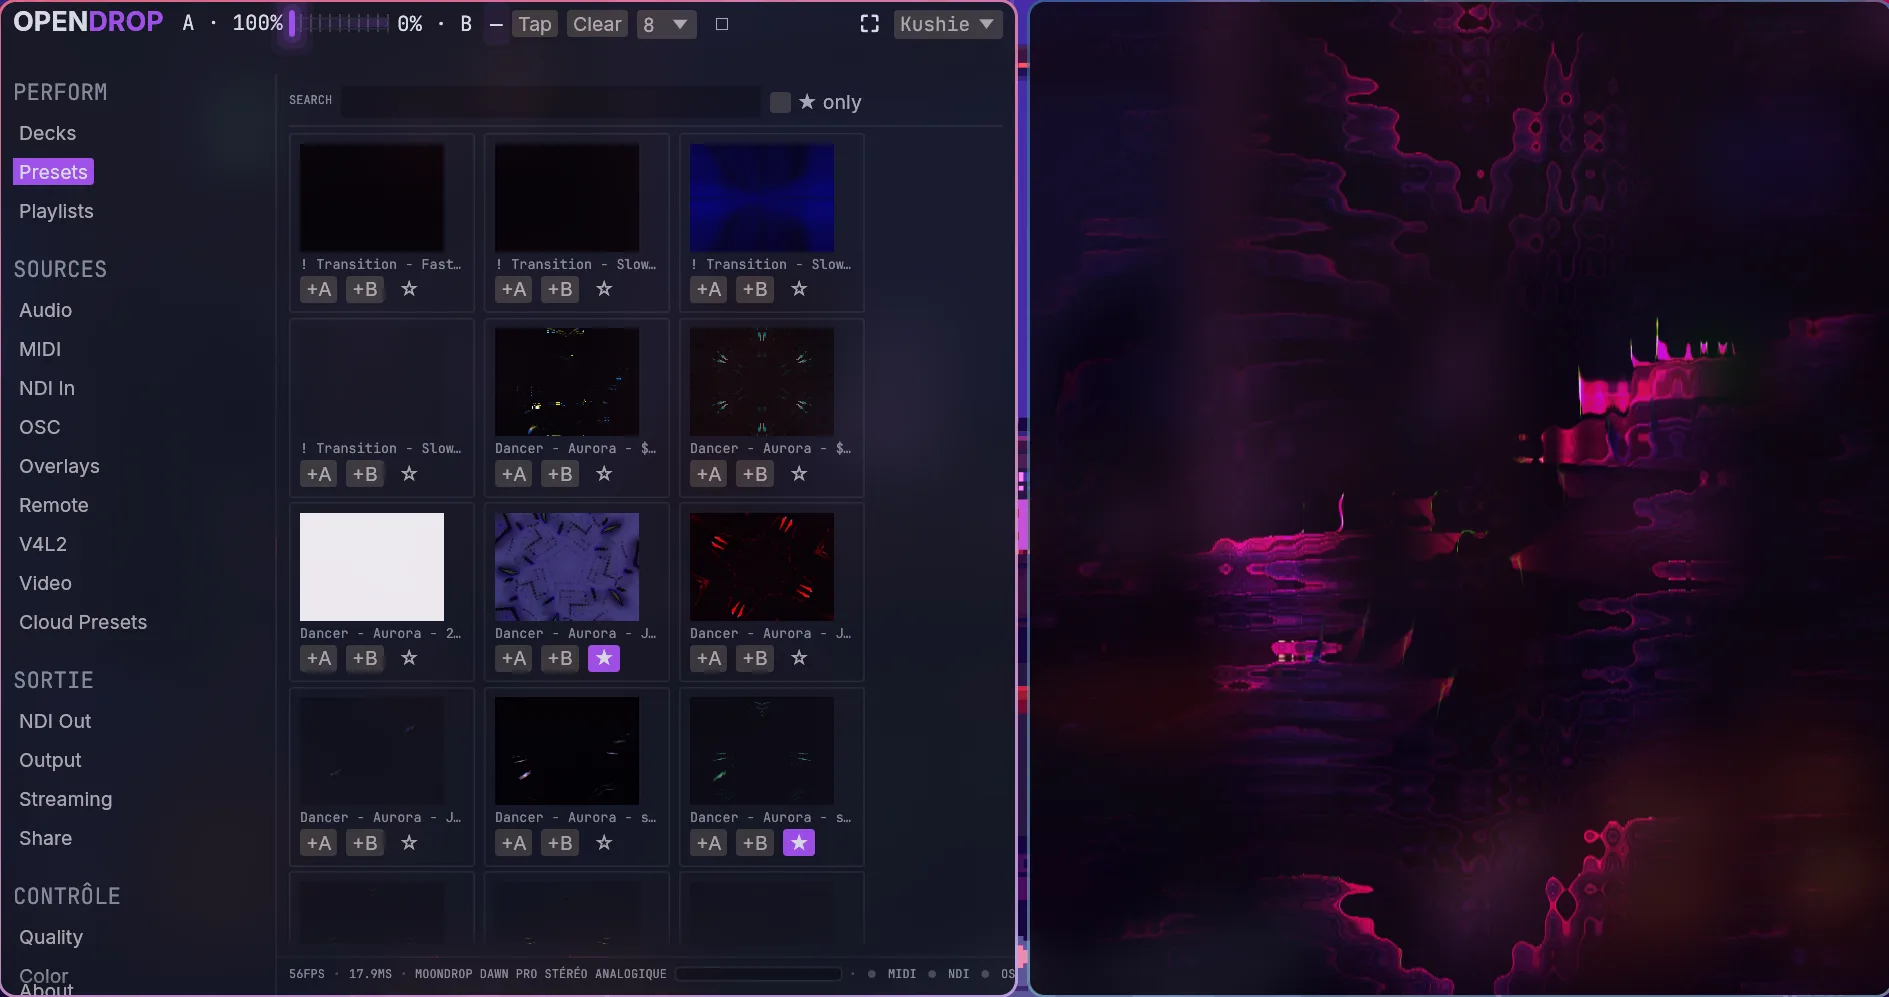The image size is (1889, 997).
Task: Select the purple Dancer - Aurora thumbnail
Action: pyautogui.click(x=567, y=567)
